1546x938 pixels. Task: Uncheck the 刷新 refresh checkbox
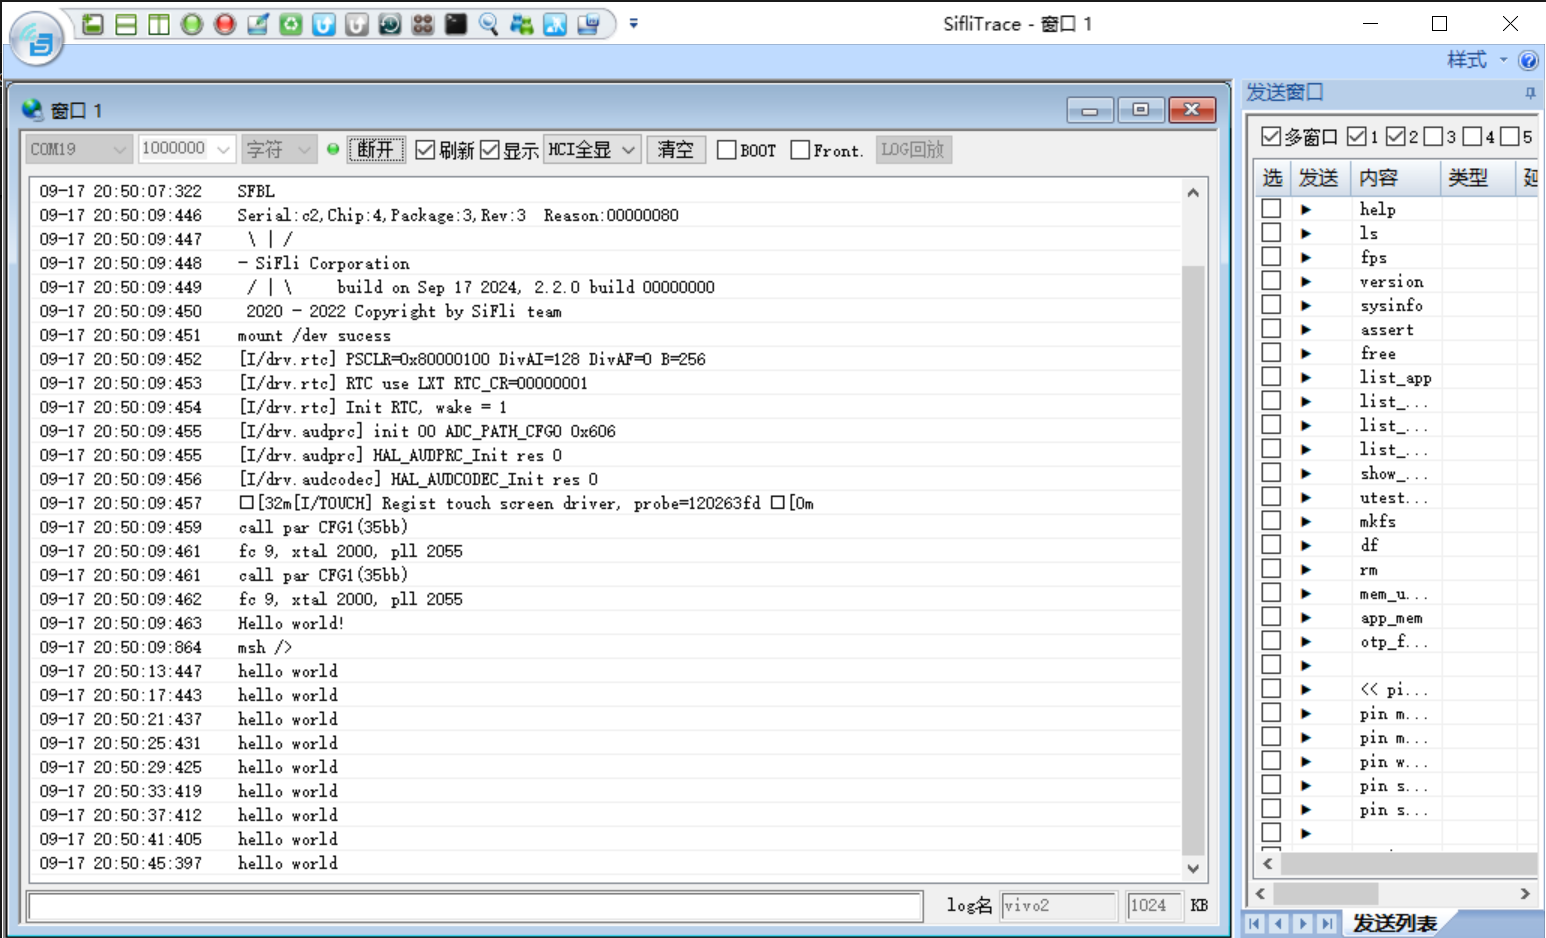coord(425,150)
